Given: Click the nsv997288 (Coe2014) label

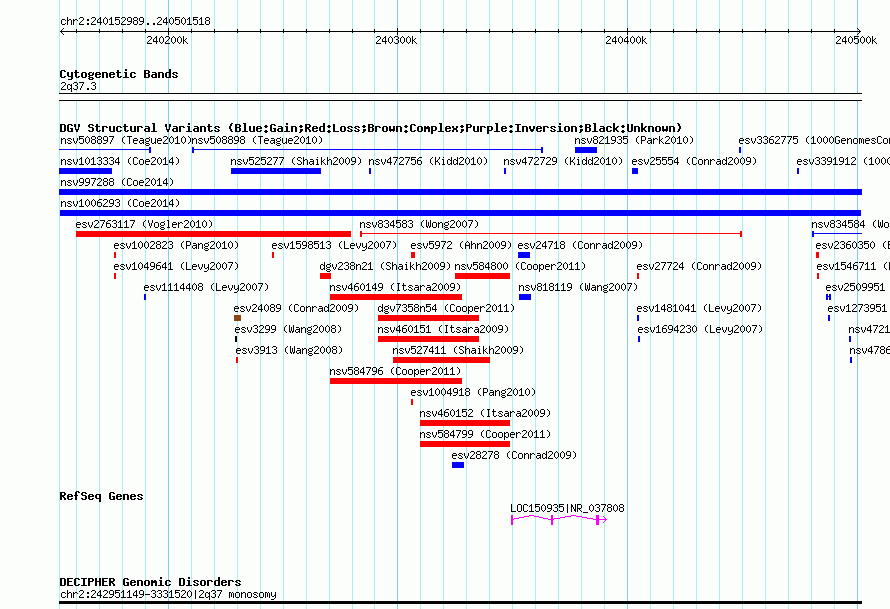Looking at the screenshot, I should (x=117, y=182).
